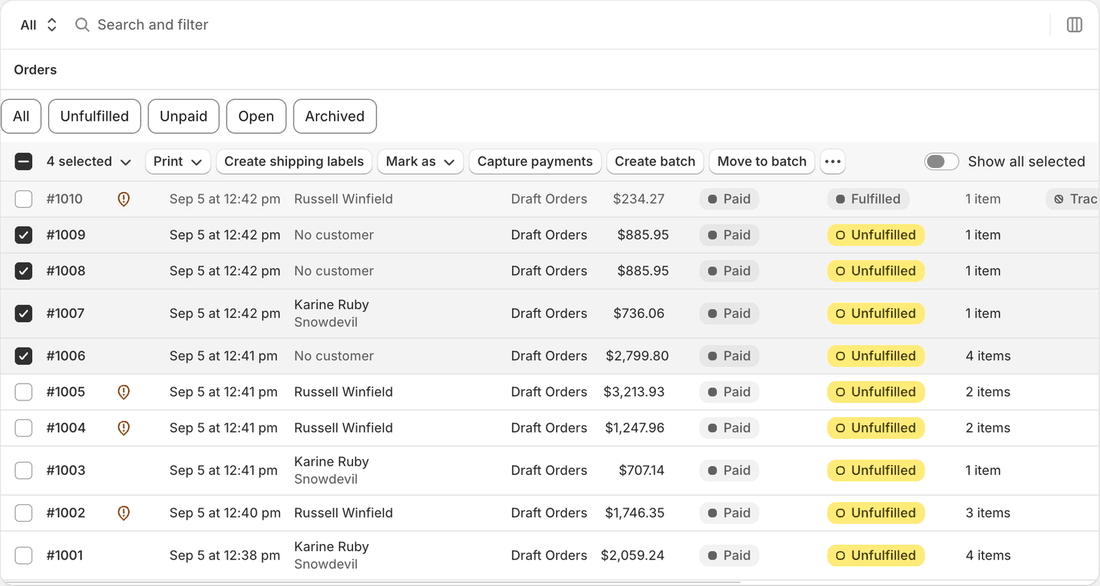Click '3 items' on order #1002
The width and height of the screenshot is (1100, 586).
[x=988, y=513]
